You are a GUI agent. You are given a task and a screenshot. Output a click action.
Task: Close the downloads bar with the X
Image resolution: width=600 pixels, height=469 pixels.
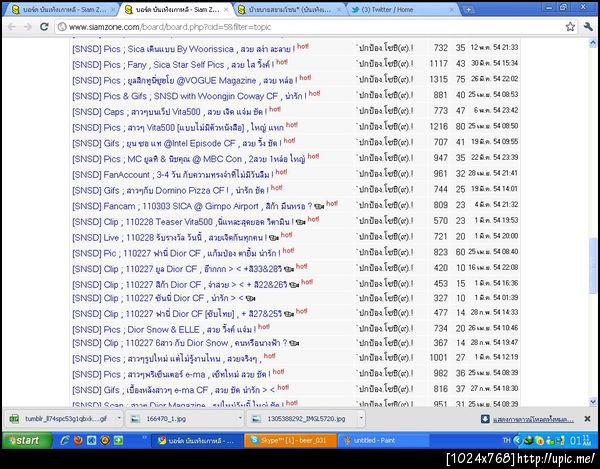[x=587, y=419]
